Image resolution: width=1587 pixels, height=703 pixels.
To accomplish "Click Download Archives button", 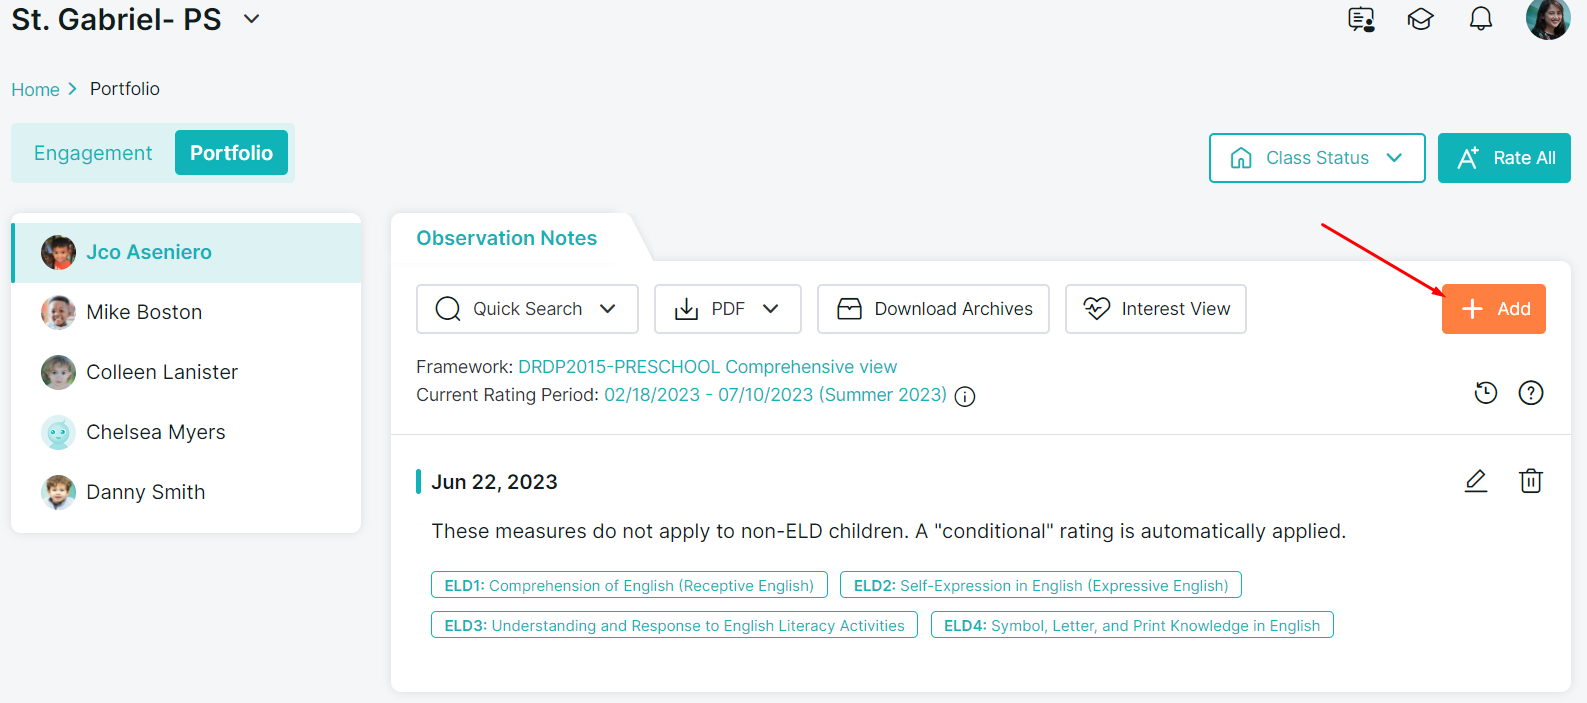I will pos(933,309).
